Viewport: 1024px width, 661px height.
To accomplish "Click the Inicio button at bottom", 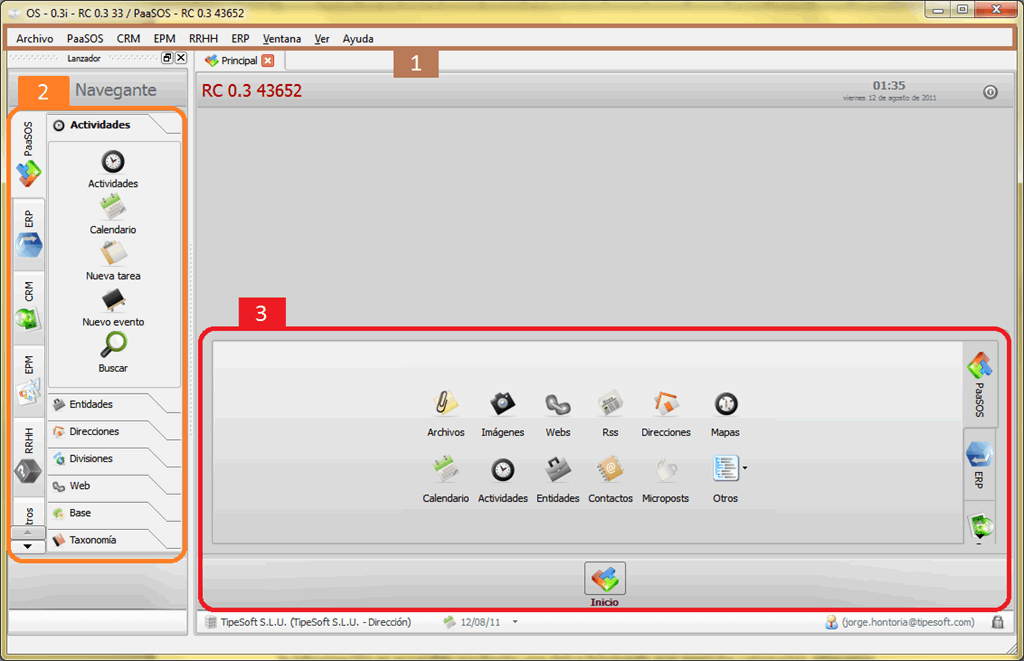I will [x=605, y=583].
